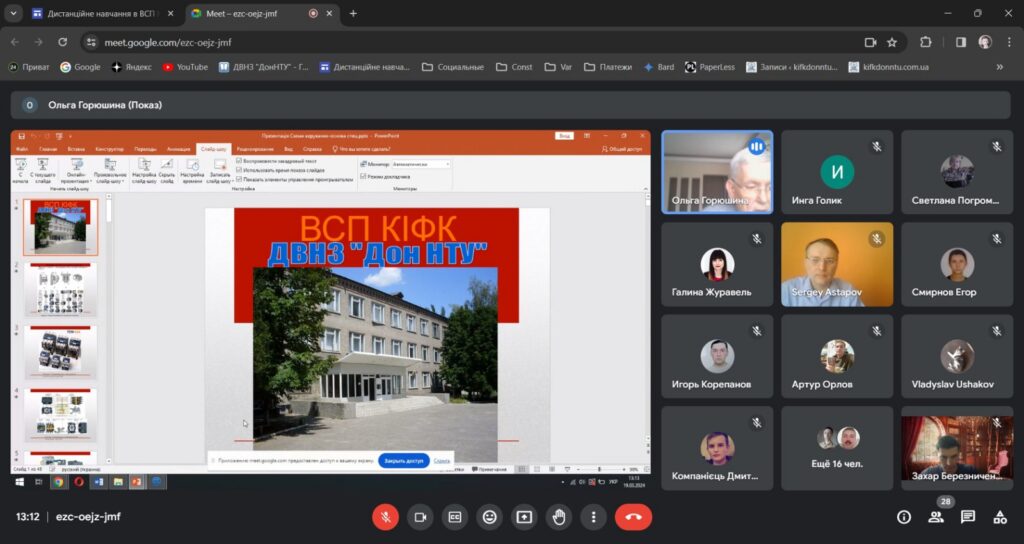Open Chrome extensions puzzle icon

(925, 42)
